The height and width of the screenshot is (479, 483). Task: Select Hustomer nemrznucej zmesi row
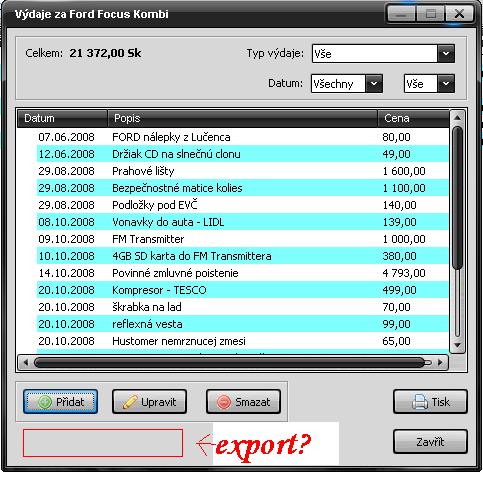pyautogui.click(x=242, y=341)
